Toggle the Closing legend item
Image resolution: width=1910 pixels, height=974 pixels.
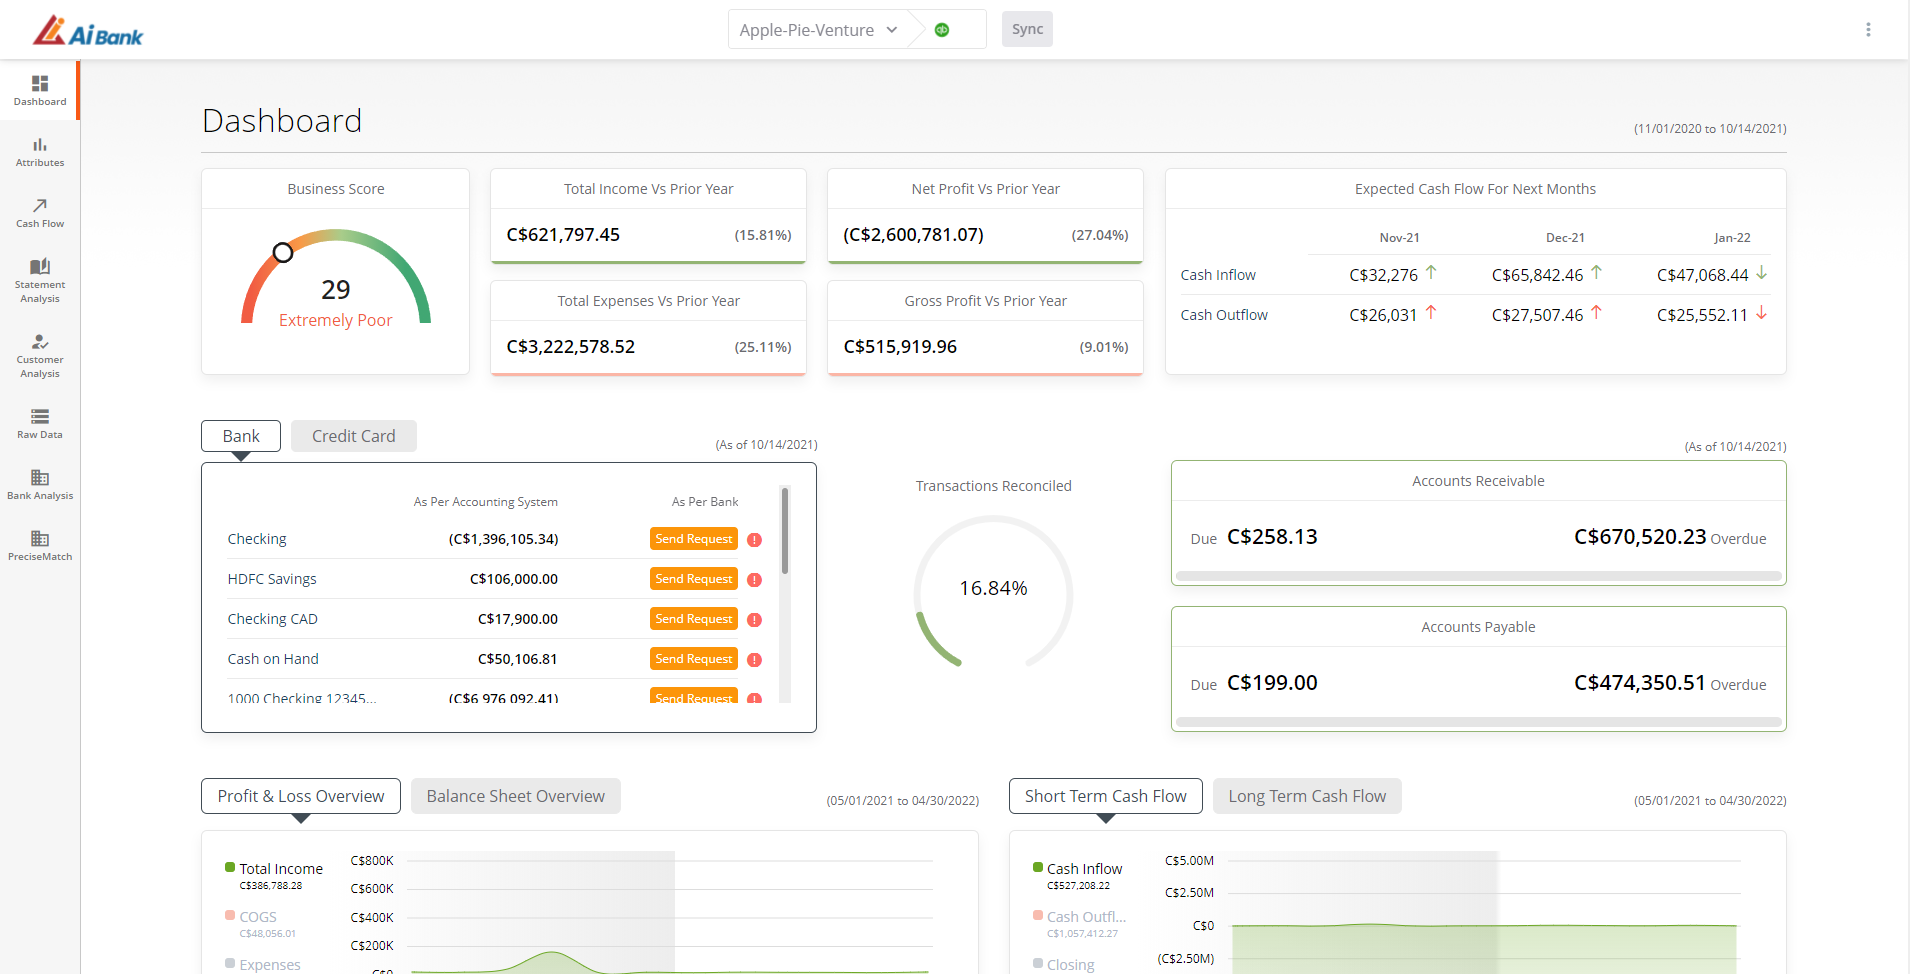1064,965
